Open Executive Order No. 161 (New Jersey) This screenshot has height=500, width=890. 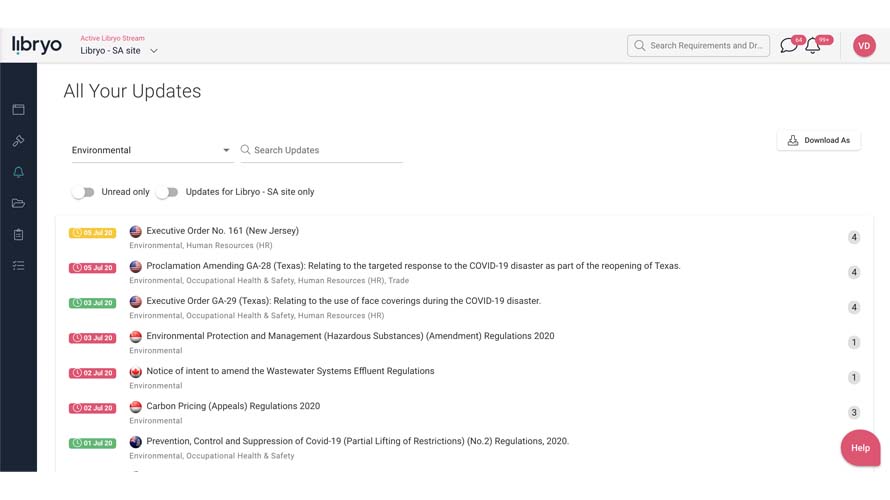(x=222, y=231)
